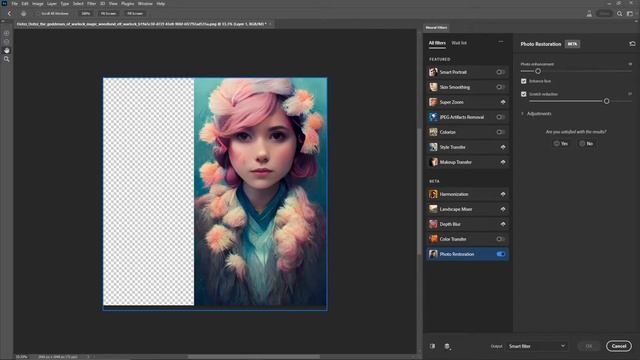
Task: Download the Harmonization filter via cloud icon
Action: click(x=503, y=194)
